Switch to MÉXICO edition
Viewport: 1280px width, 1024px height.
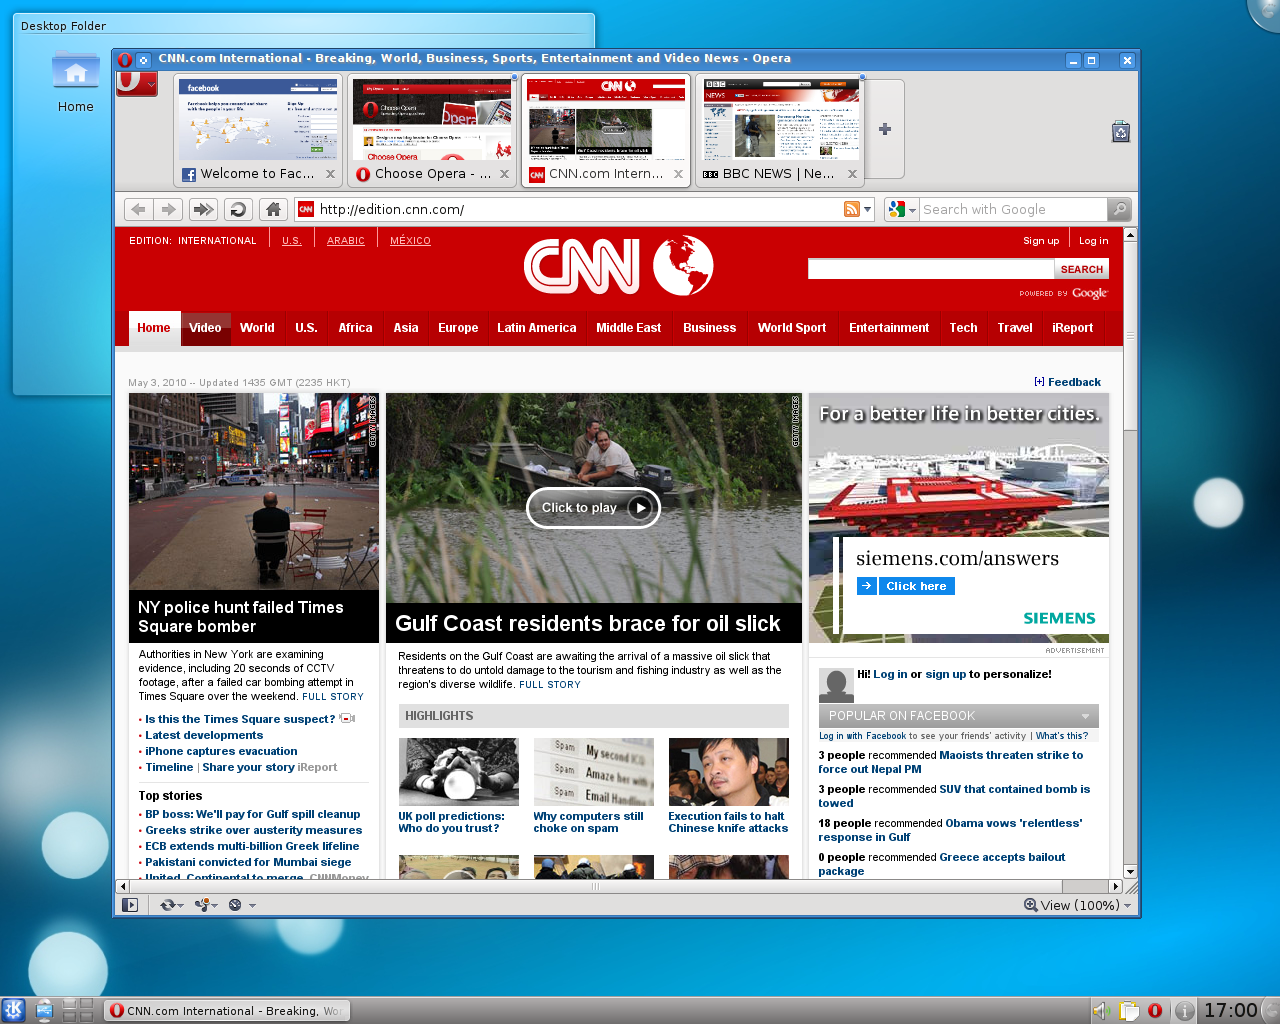point(410,241)
